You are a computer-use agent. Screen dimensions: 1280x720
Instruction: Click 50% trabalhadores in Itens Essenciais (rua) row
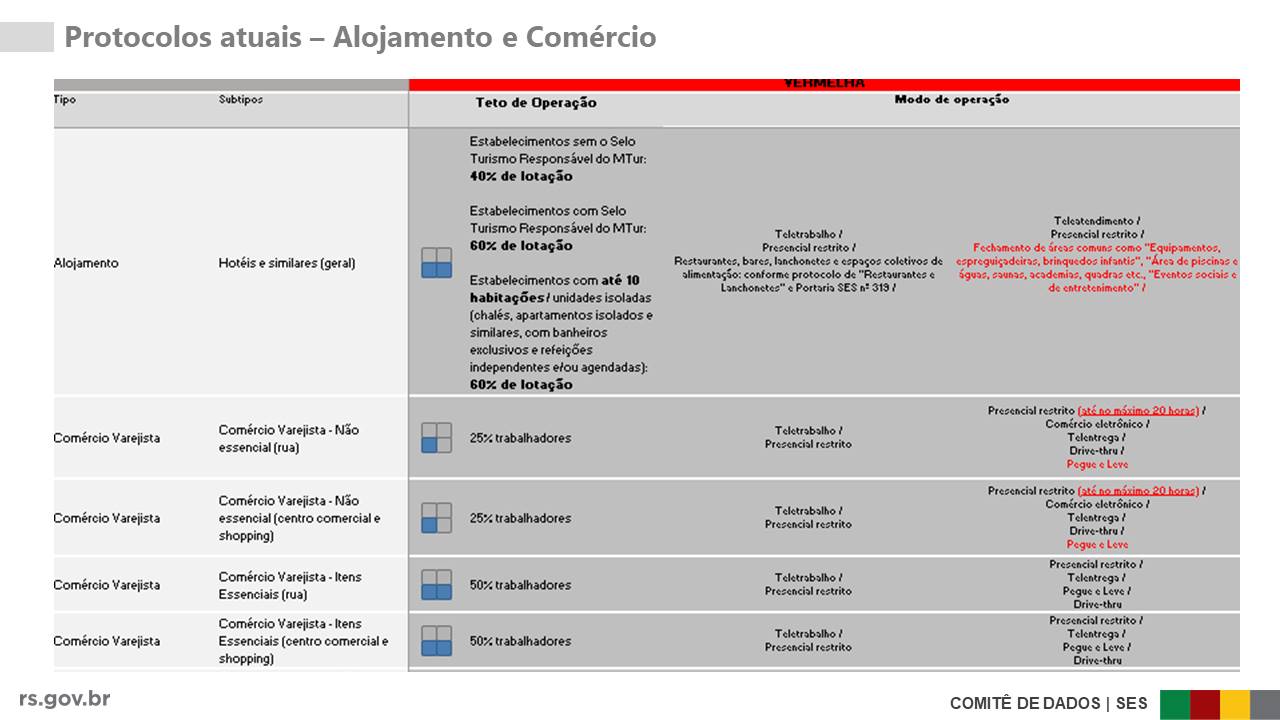click(520, 585)
